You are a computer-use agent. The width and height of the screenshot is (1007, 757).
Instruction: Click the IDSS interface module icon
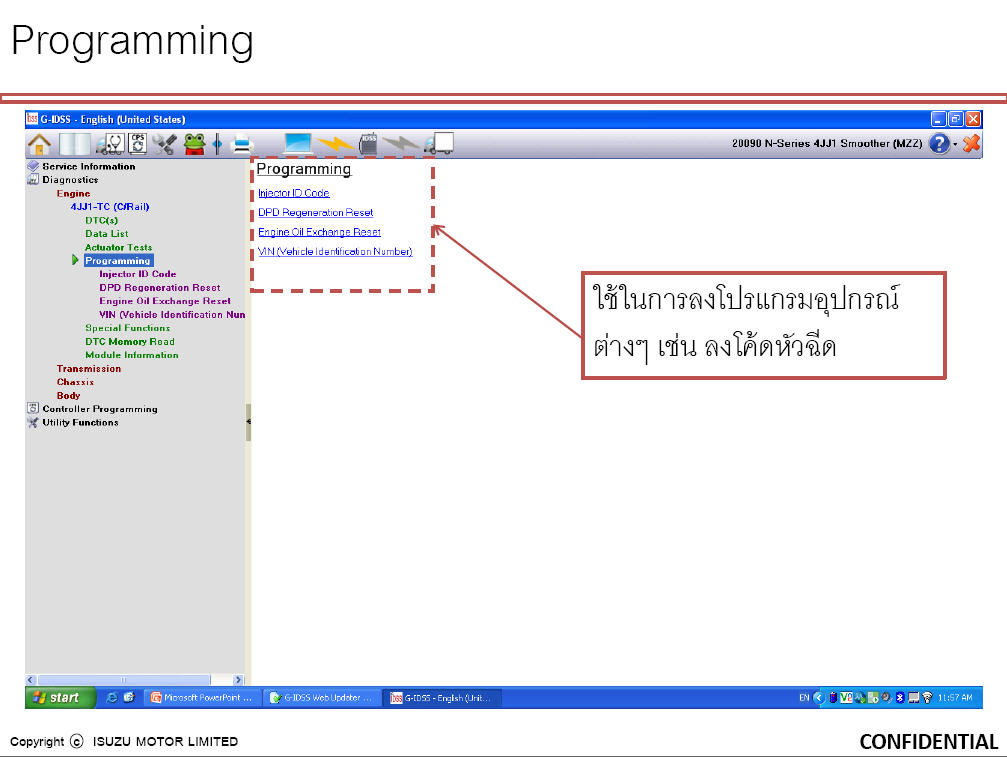tap(368, 144)
